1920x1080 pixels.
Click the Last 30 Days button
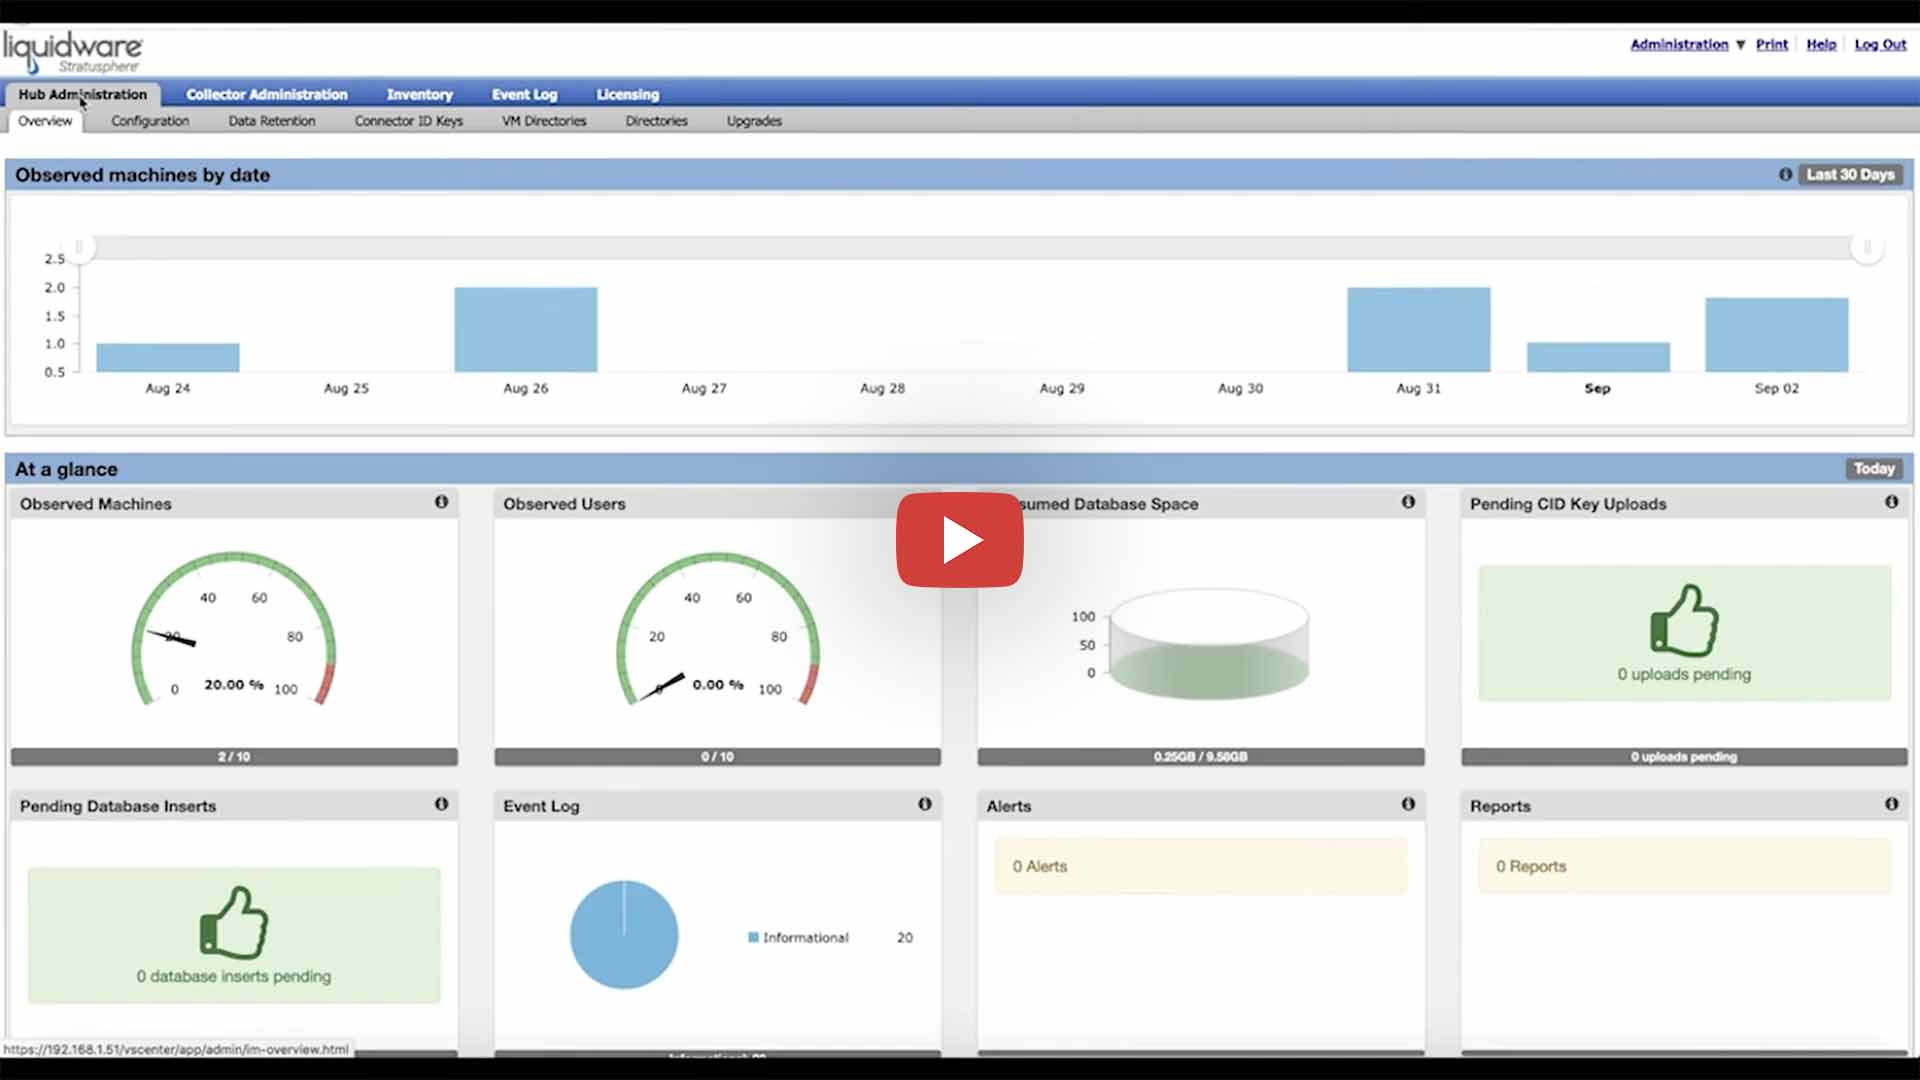pos(1850,175)
